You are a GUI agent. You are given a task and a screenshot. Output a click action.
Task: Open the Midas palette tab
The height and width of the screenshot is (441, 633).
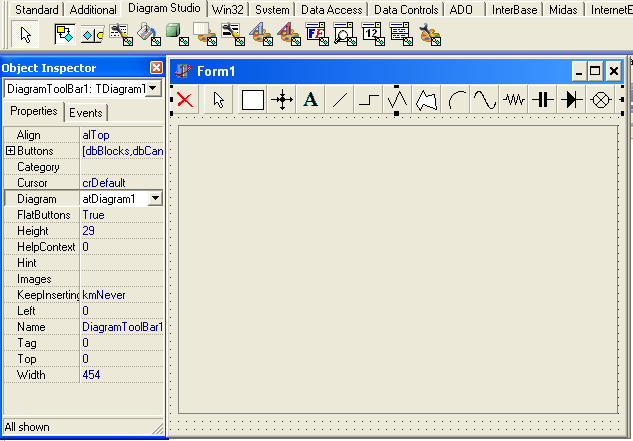pos(563,10)
